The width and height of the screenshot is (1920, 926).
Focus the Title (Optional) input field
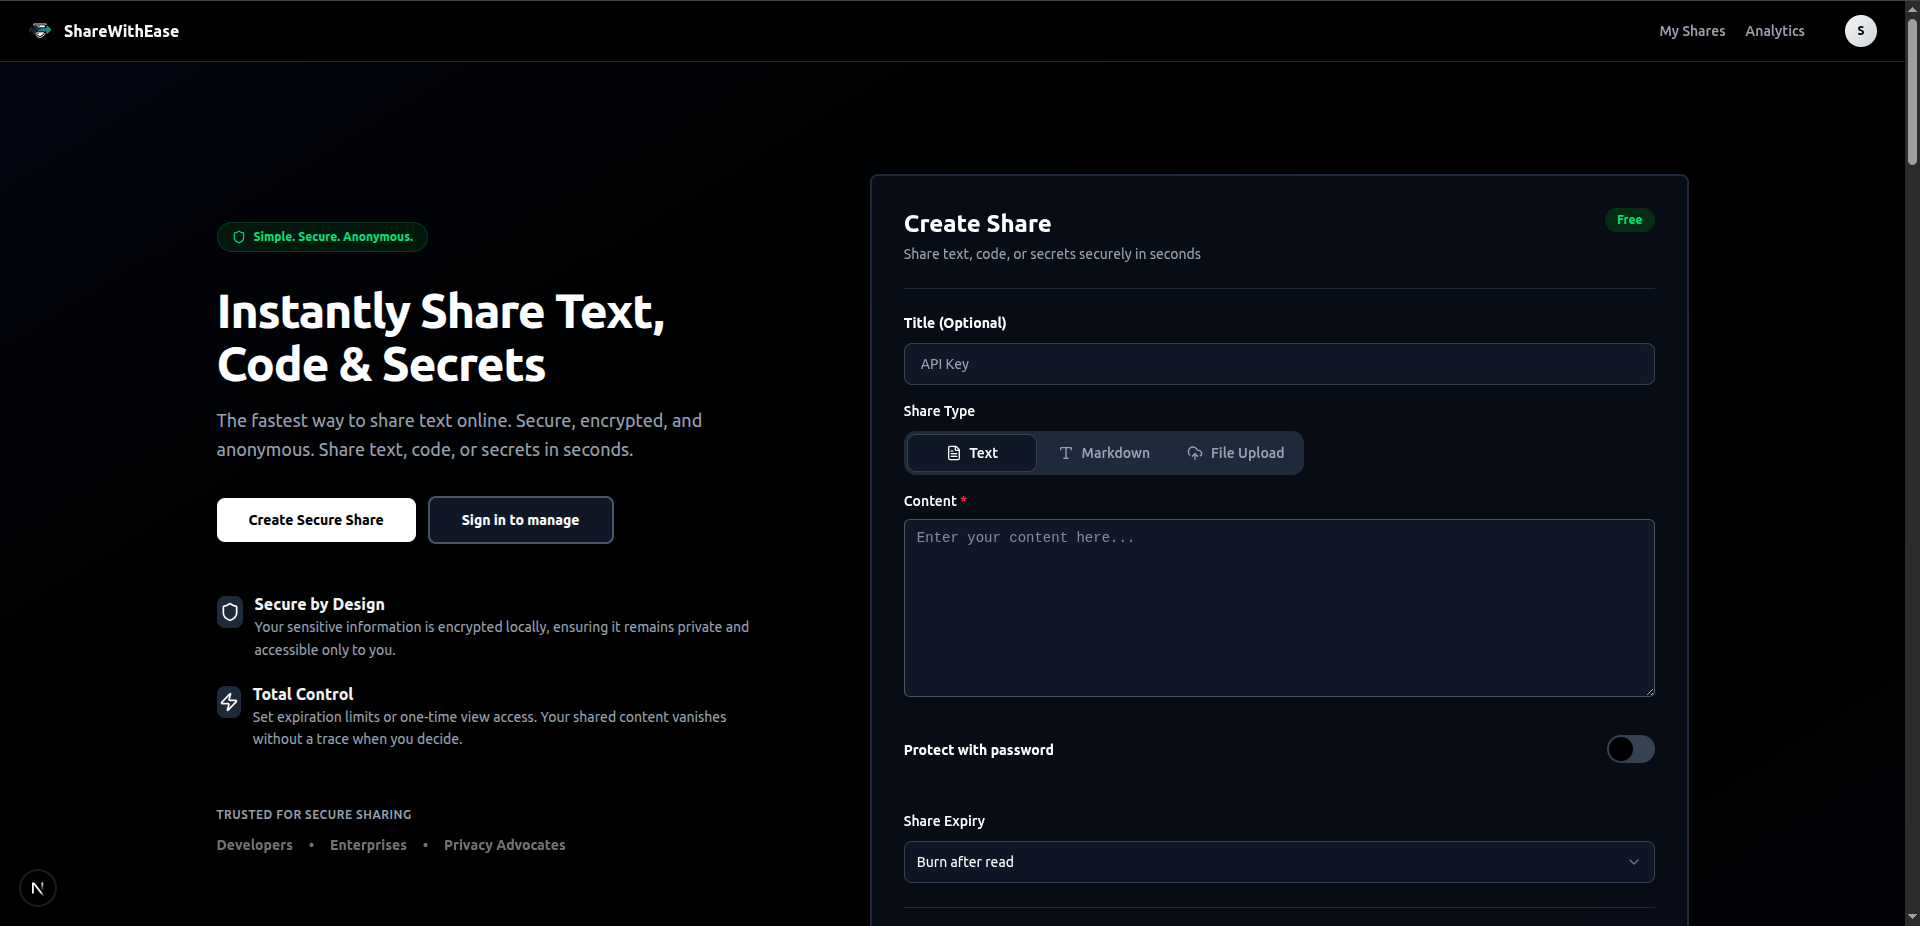click(1279, 364)
